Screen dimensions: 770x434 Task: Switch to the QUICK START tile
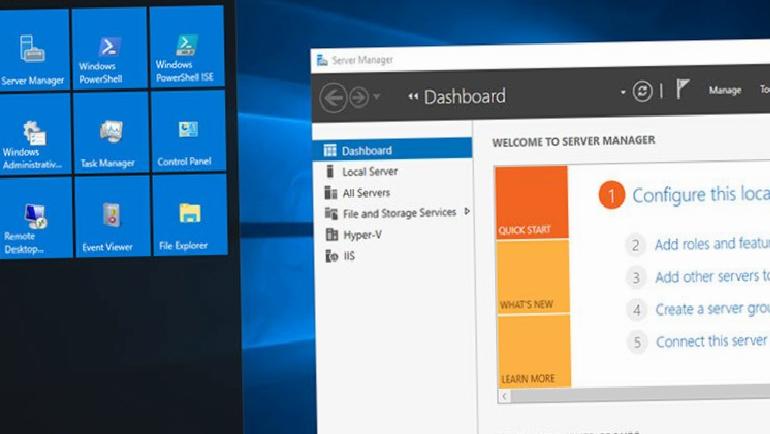tap(532, 202)
